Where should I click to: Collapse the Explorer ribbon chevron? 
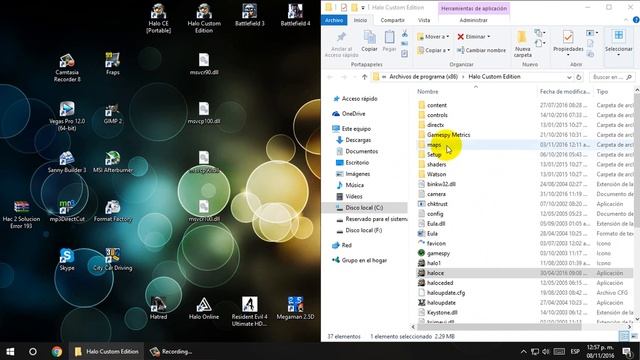(626, 20)
